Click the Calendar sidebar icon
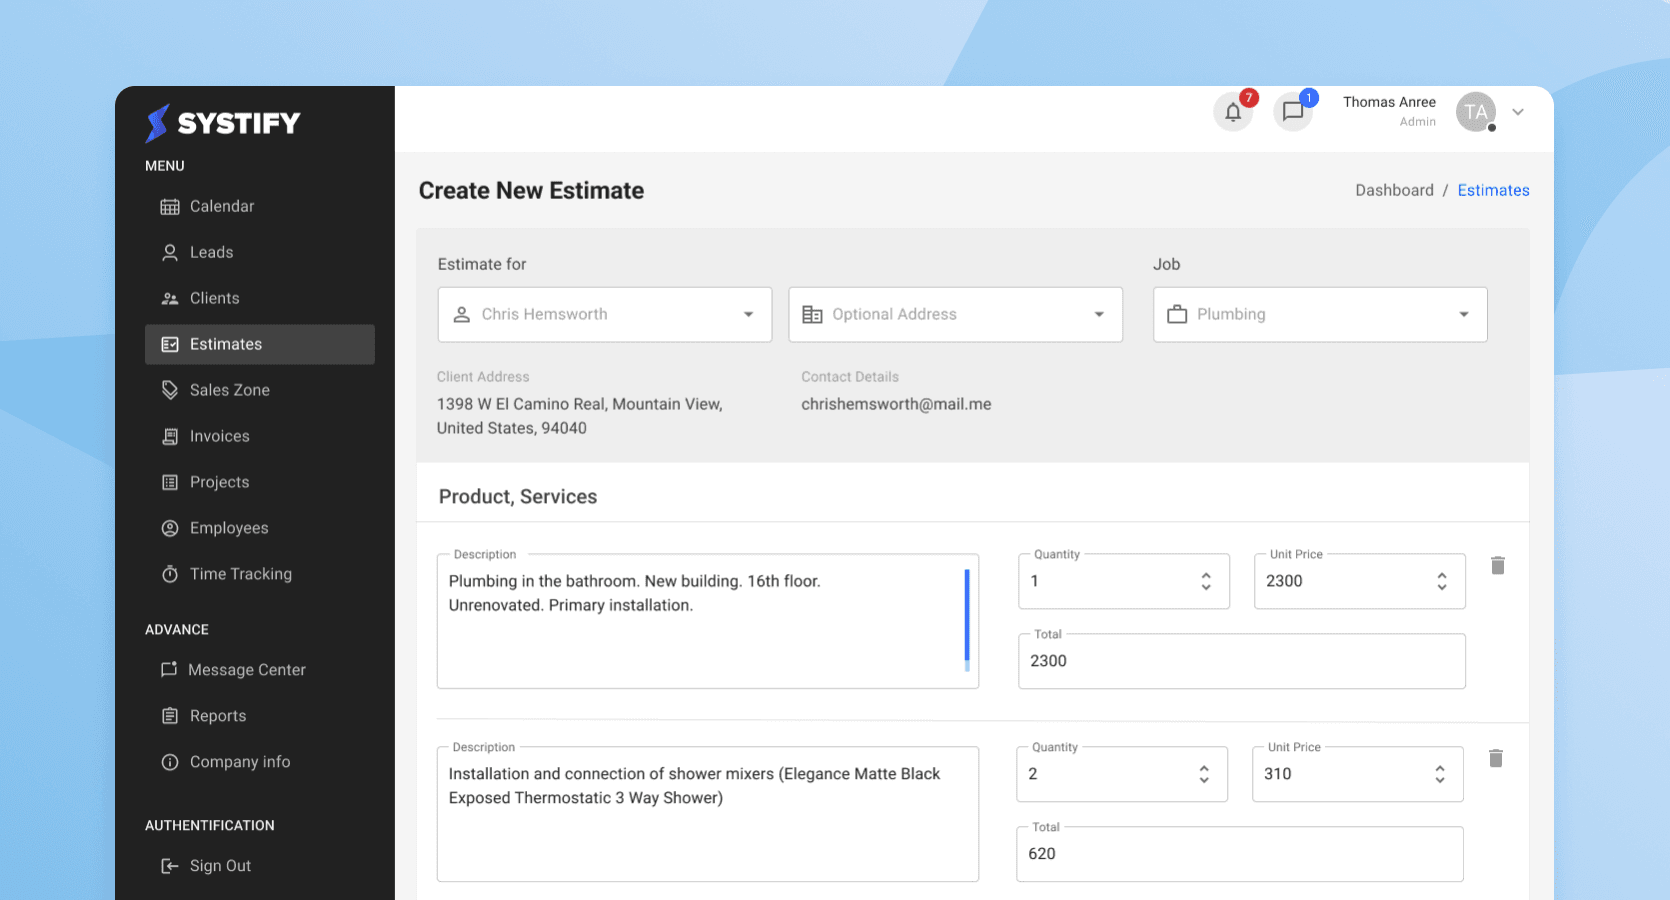Viewport: 1670px width, 900px height. click(170, 207)
